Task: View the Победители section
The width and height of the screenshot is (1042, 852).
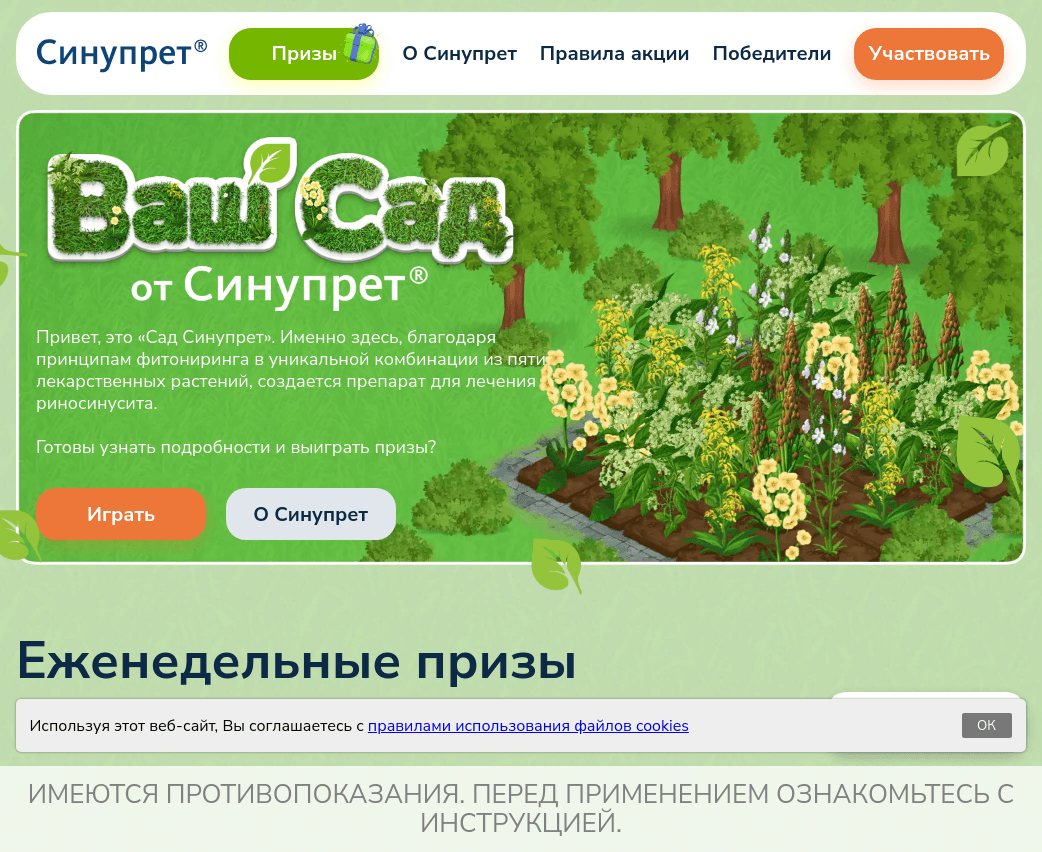Action: pyautogui.click(x=772, y=54)
